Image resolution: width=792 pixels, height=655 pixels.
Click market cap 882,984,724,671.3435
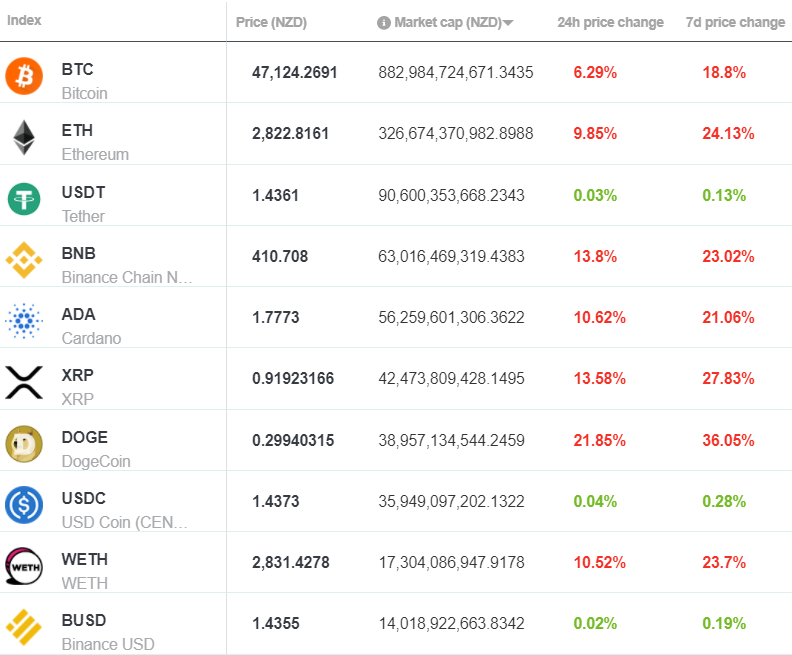456,72
